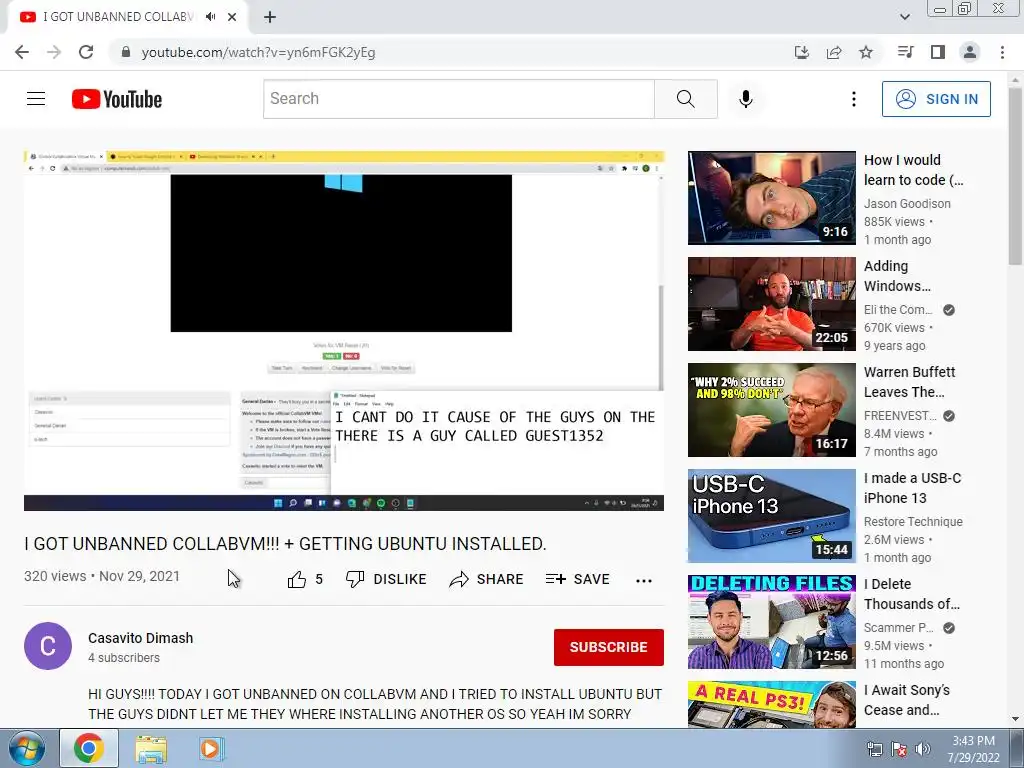View site information lock icon
Viewport: 1024px width, 768px height.
126,52
